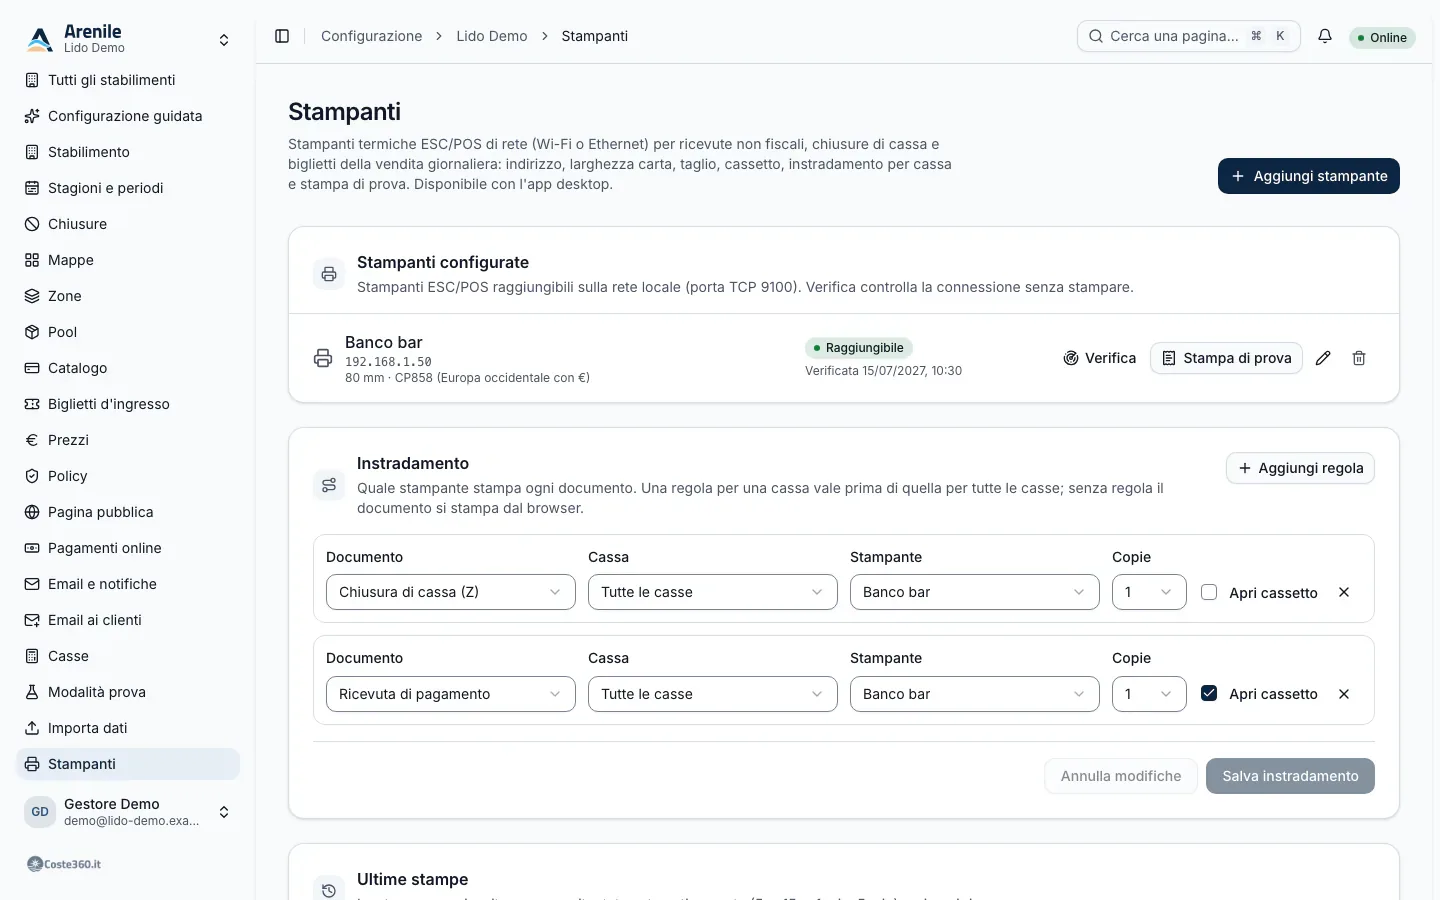Click Stampa di prova for Banco bar
Screen dimensions: 1440x900
point(1226,358)
